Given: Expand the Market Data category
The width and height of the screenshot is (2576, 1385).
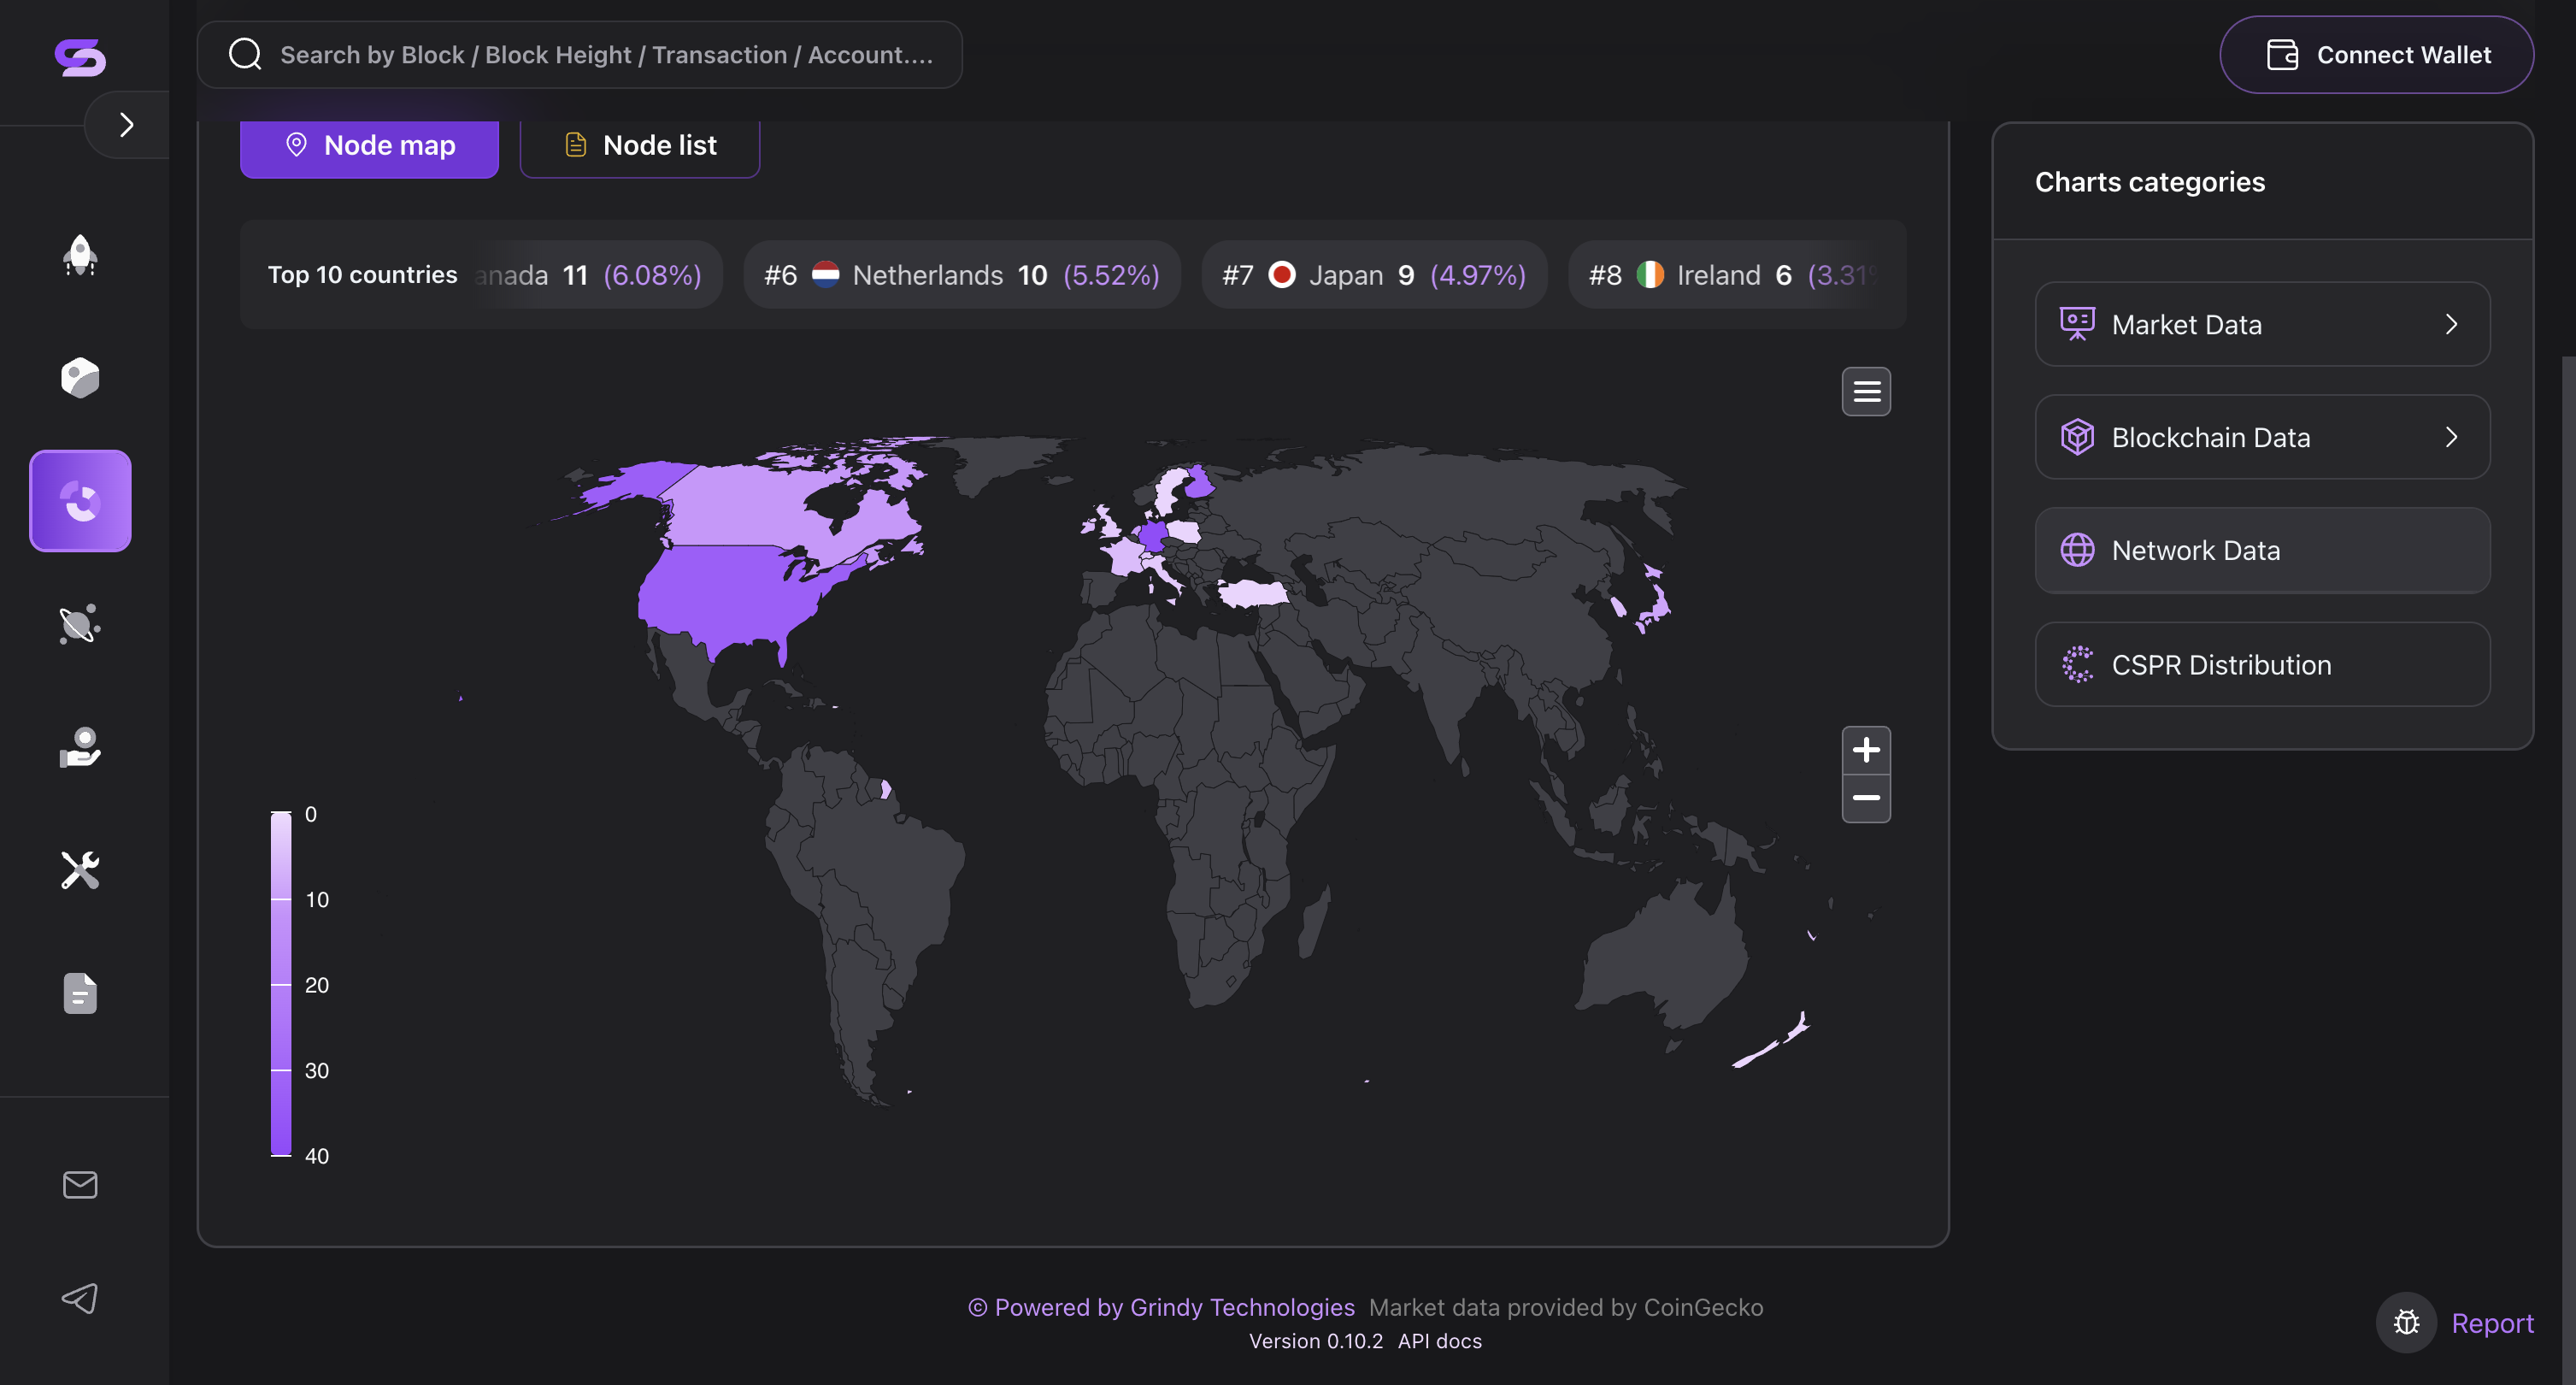Looking at the screenshot, I should (x=2263, y=324).
